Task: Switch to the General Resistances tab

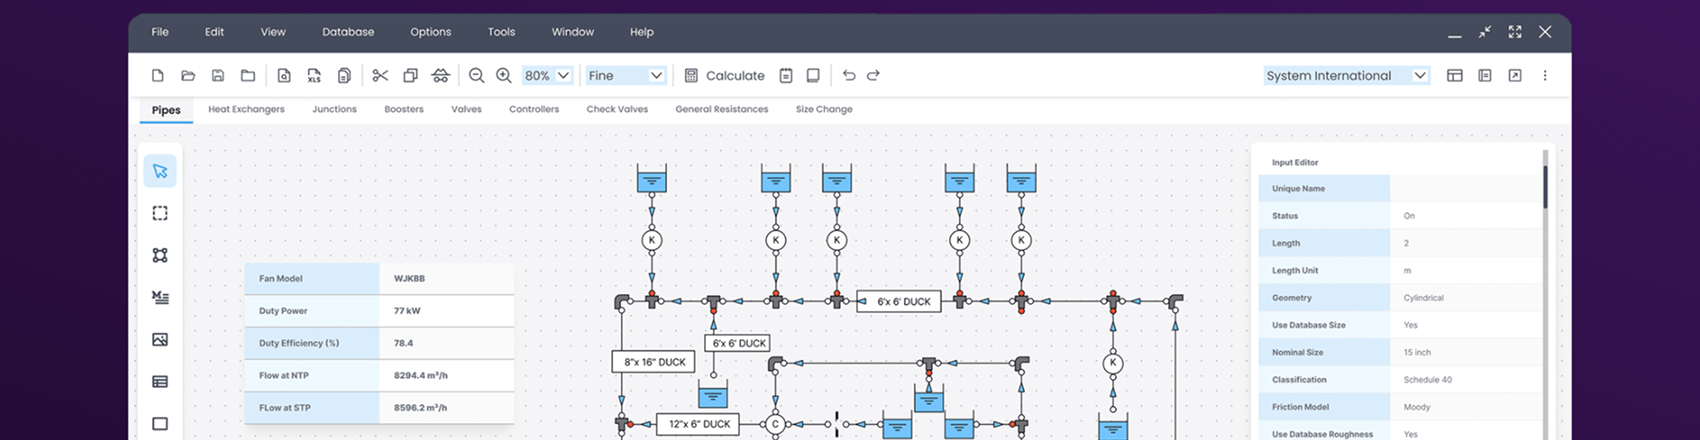Action: coord(722,109)
